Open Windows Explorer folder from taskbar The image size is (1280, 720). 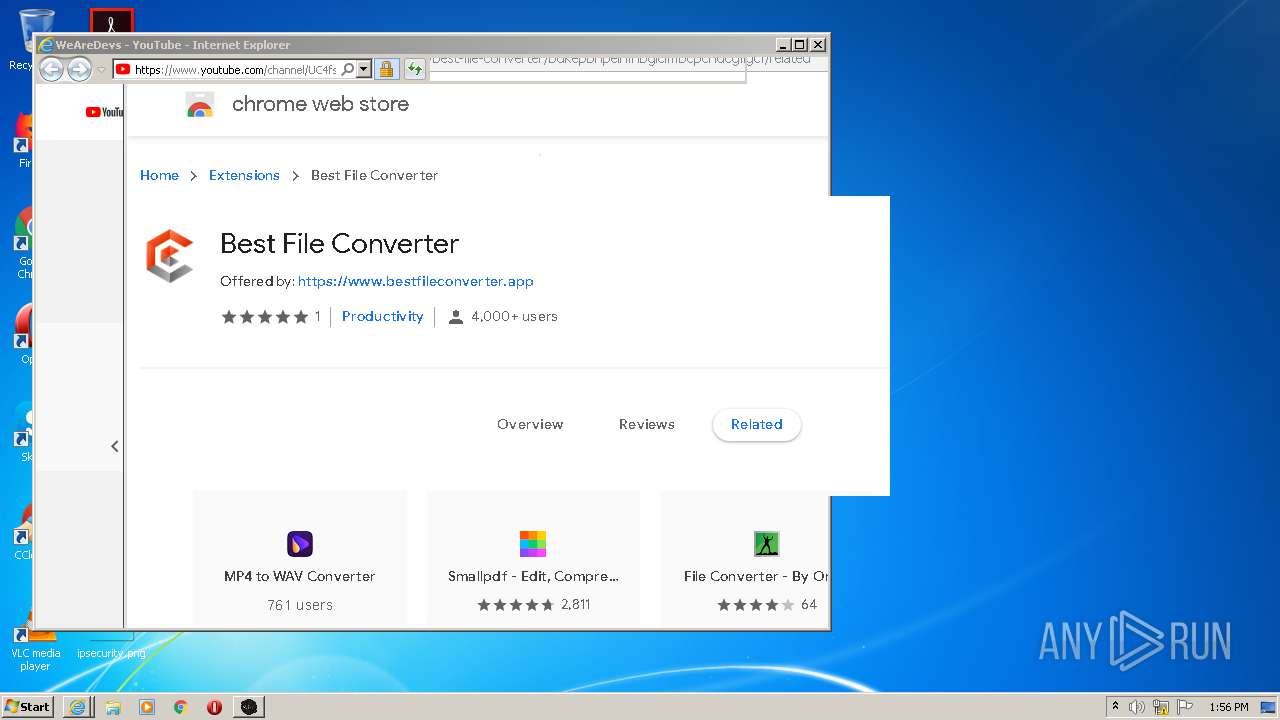click(x=113, y=707)
